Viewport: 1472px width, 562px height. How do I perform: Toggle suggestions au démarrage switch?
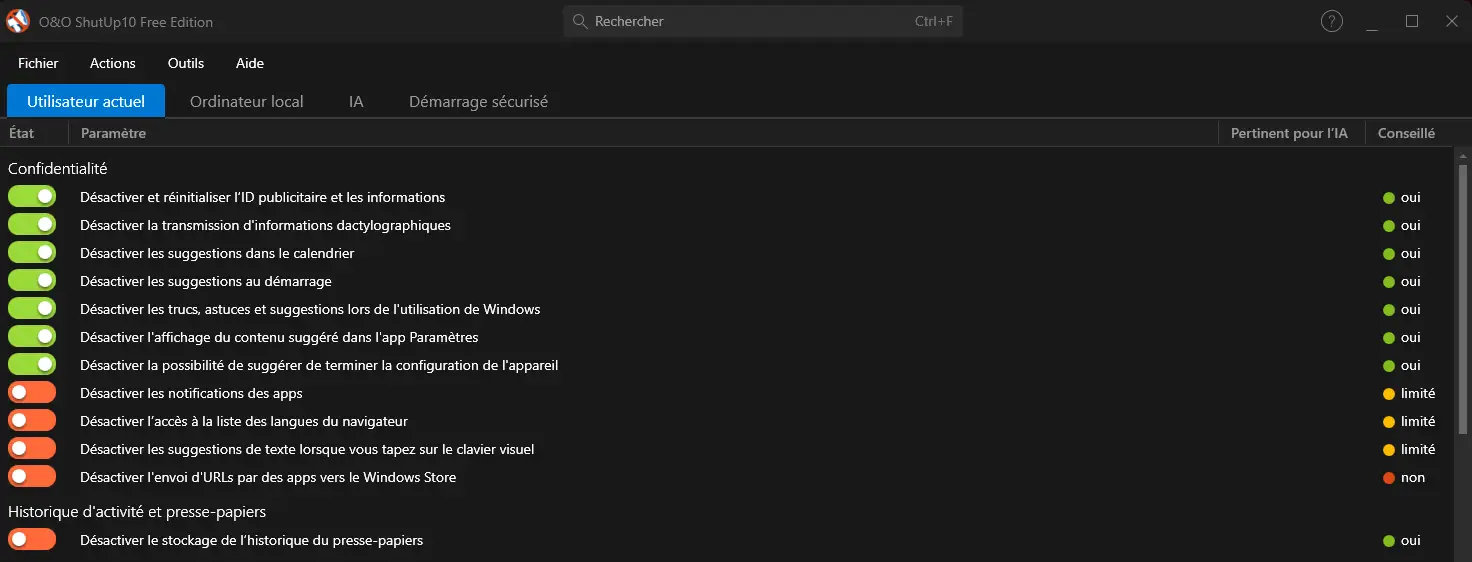click(32, 281)
